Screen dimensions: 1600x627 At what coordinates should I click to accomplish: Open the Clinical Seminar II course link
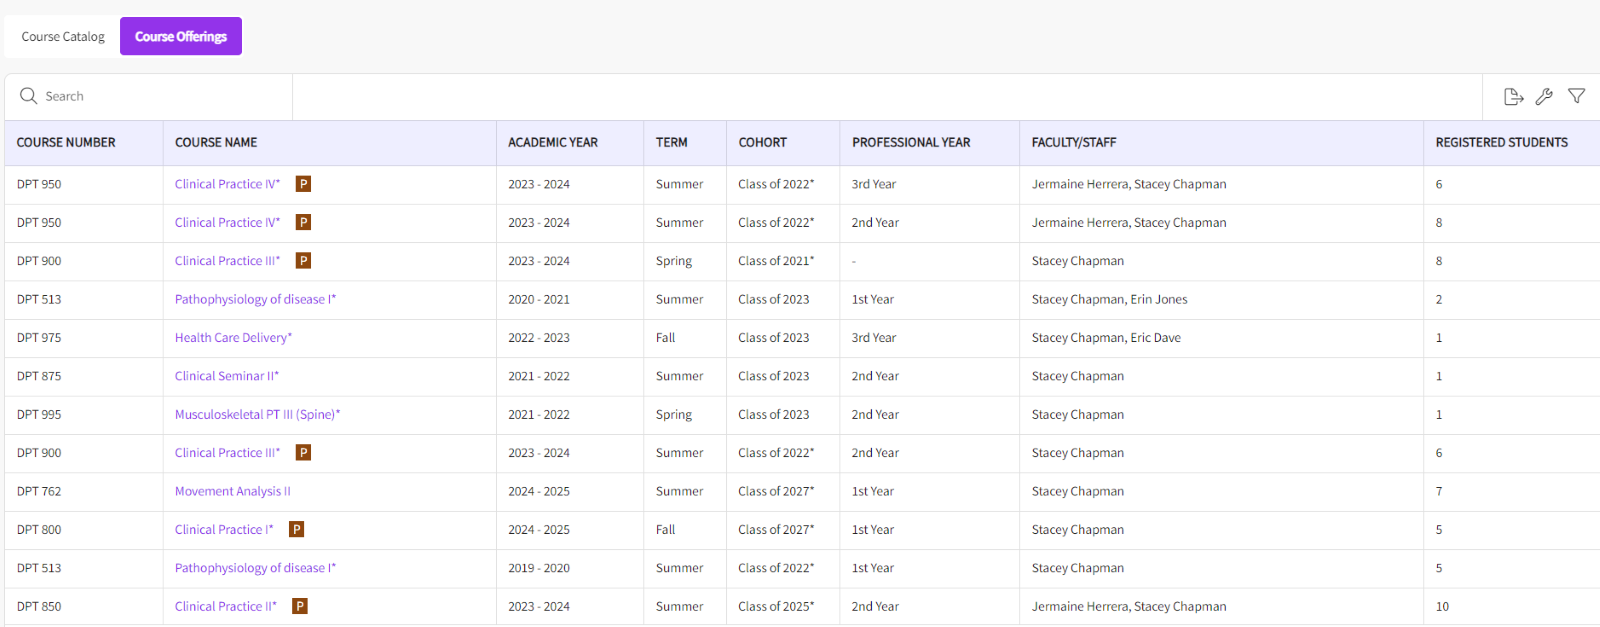(226, 376)
